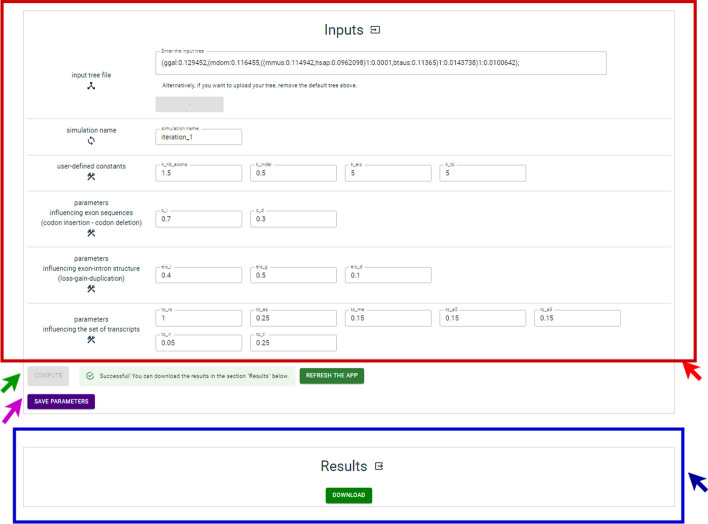Click the '(loss-gain-duplication)' text
This screenshot has height=524, width=708.
91,278
